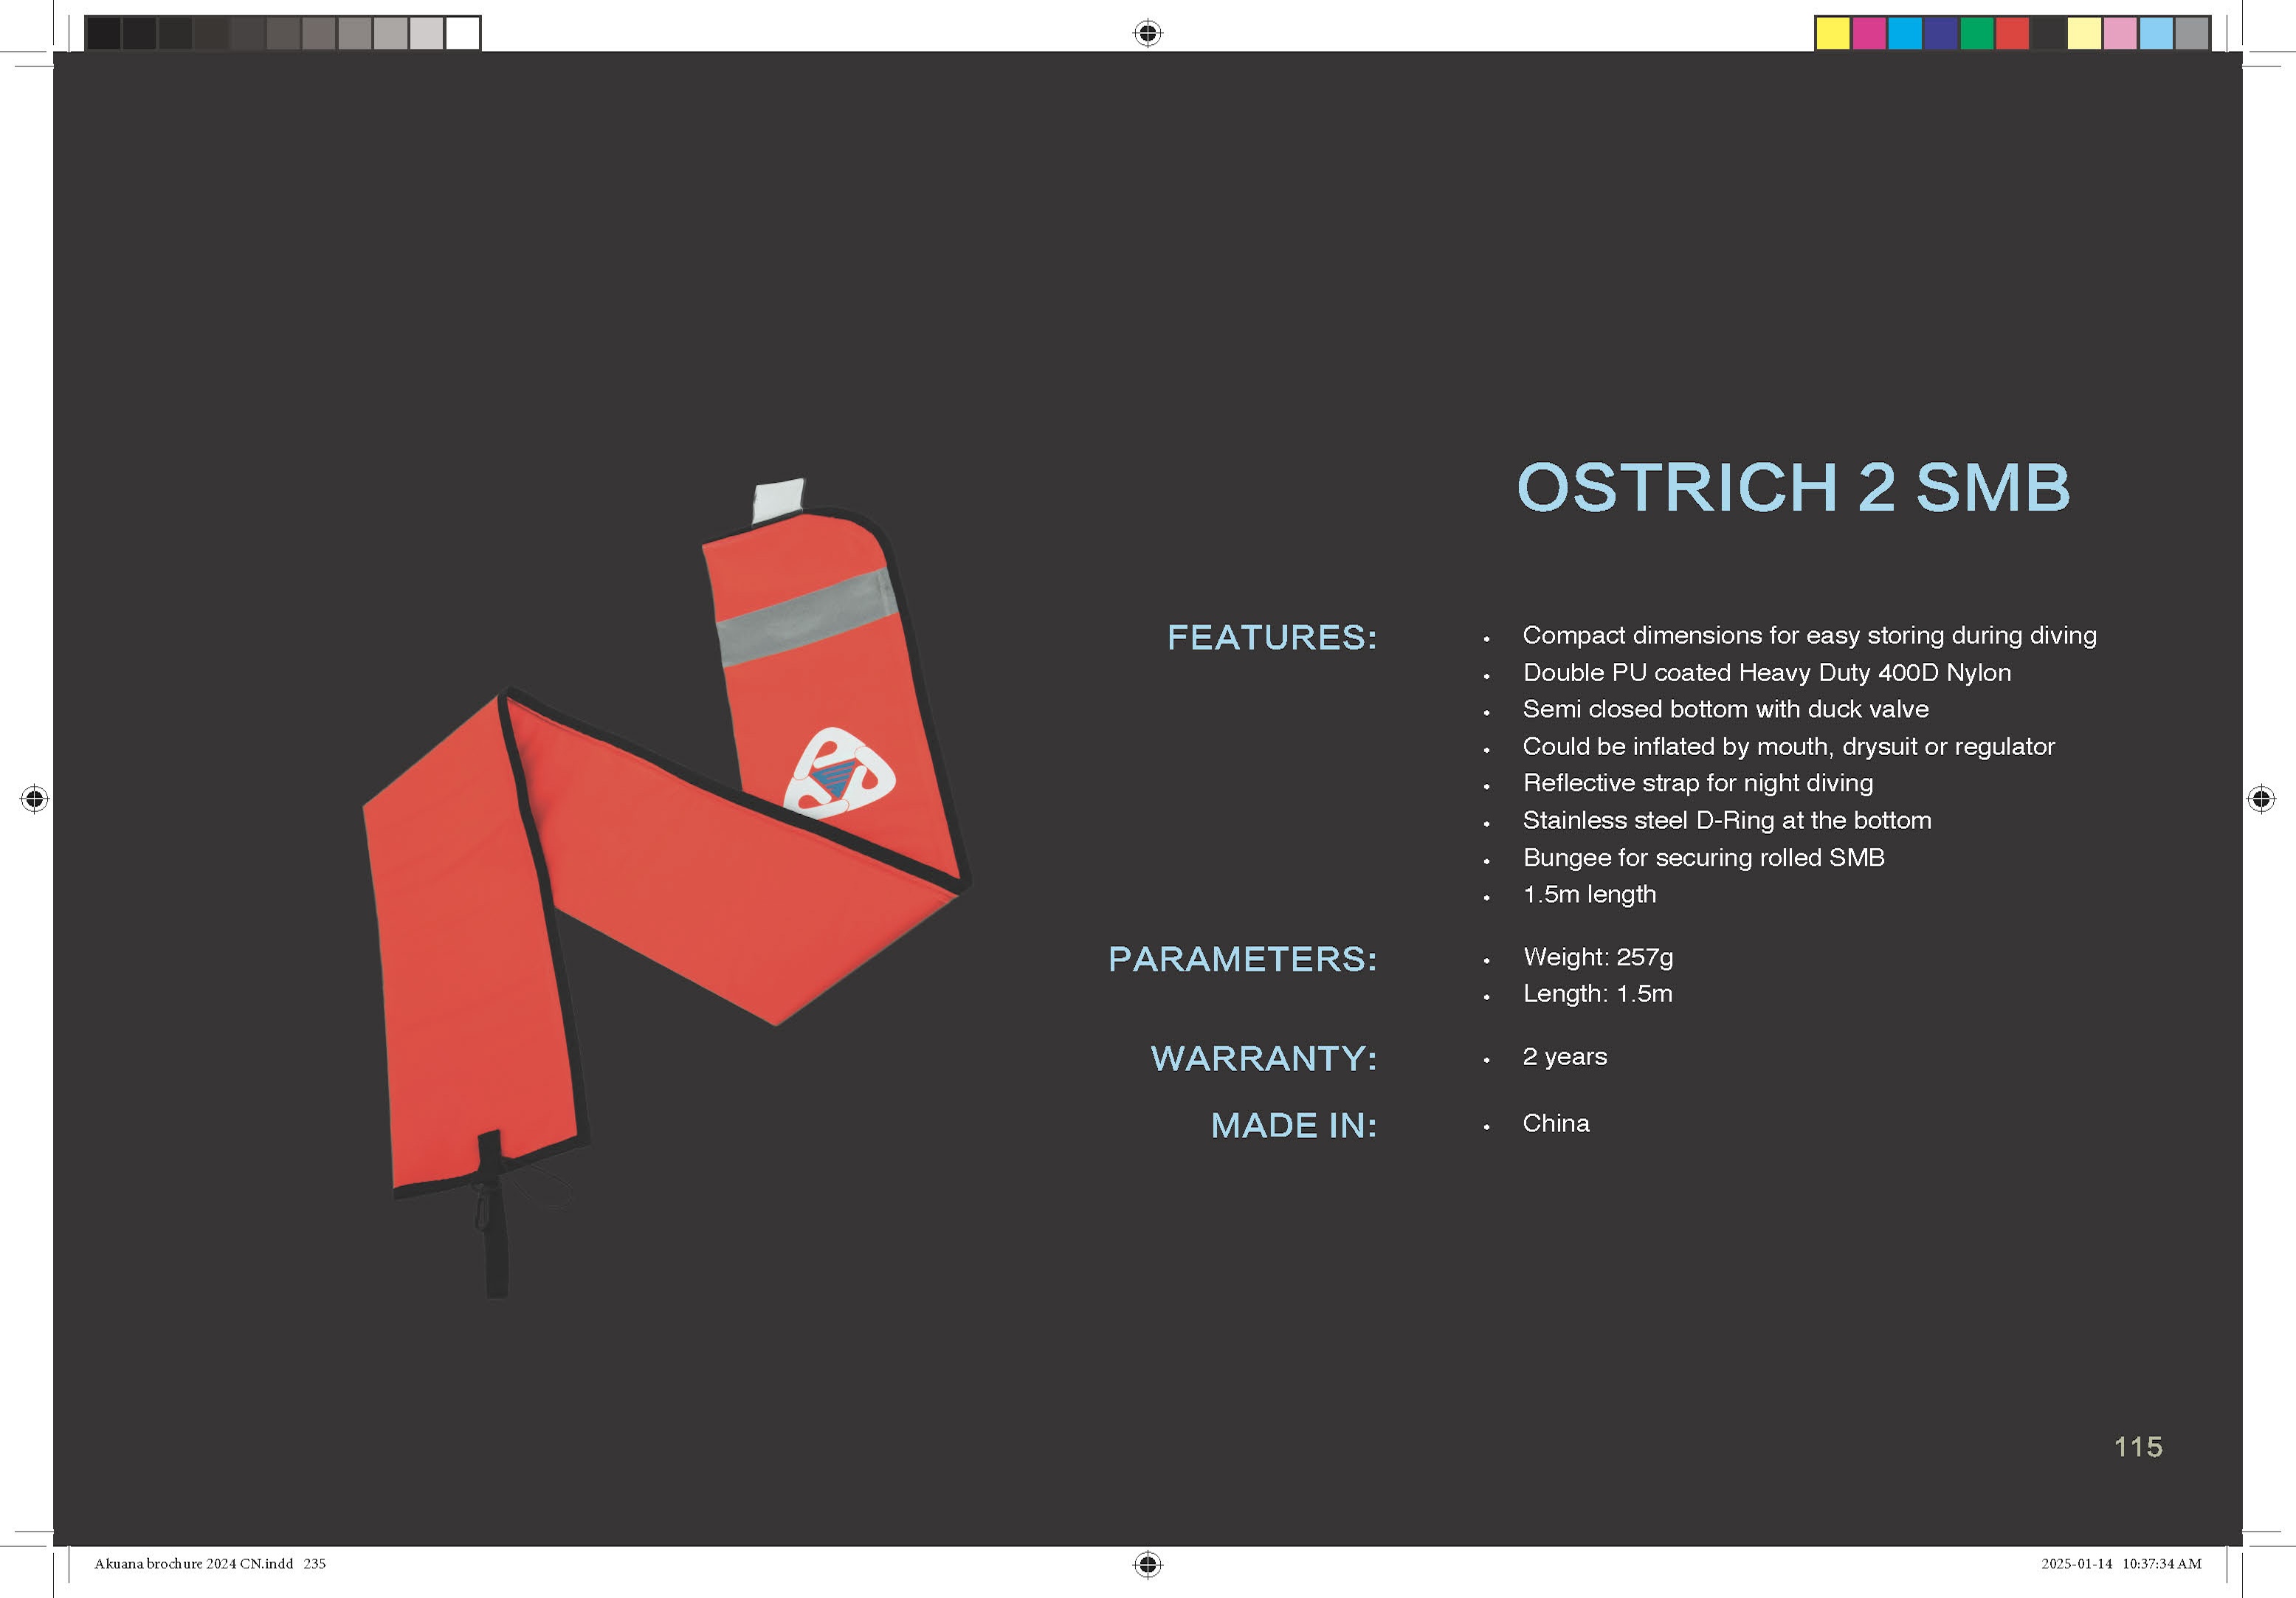Click the black bungee loop at the buoy bottom
The width and height of the screenshot is (2296, 1598).
494,1225
